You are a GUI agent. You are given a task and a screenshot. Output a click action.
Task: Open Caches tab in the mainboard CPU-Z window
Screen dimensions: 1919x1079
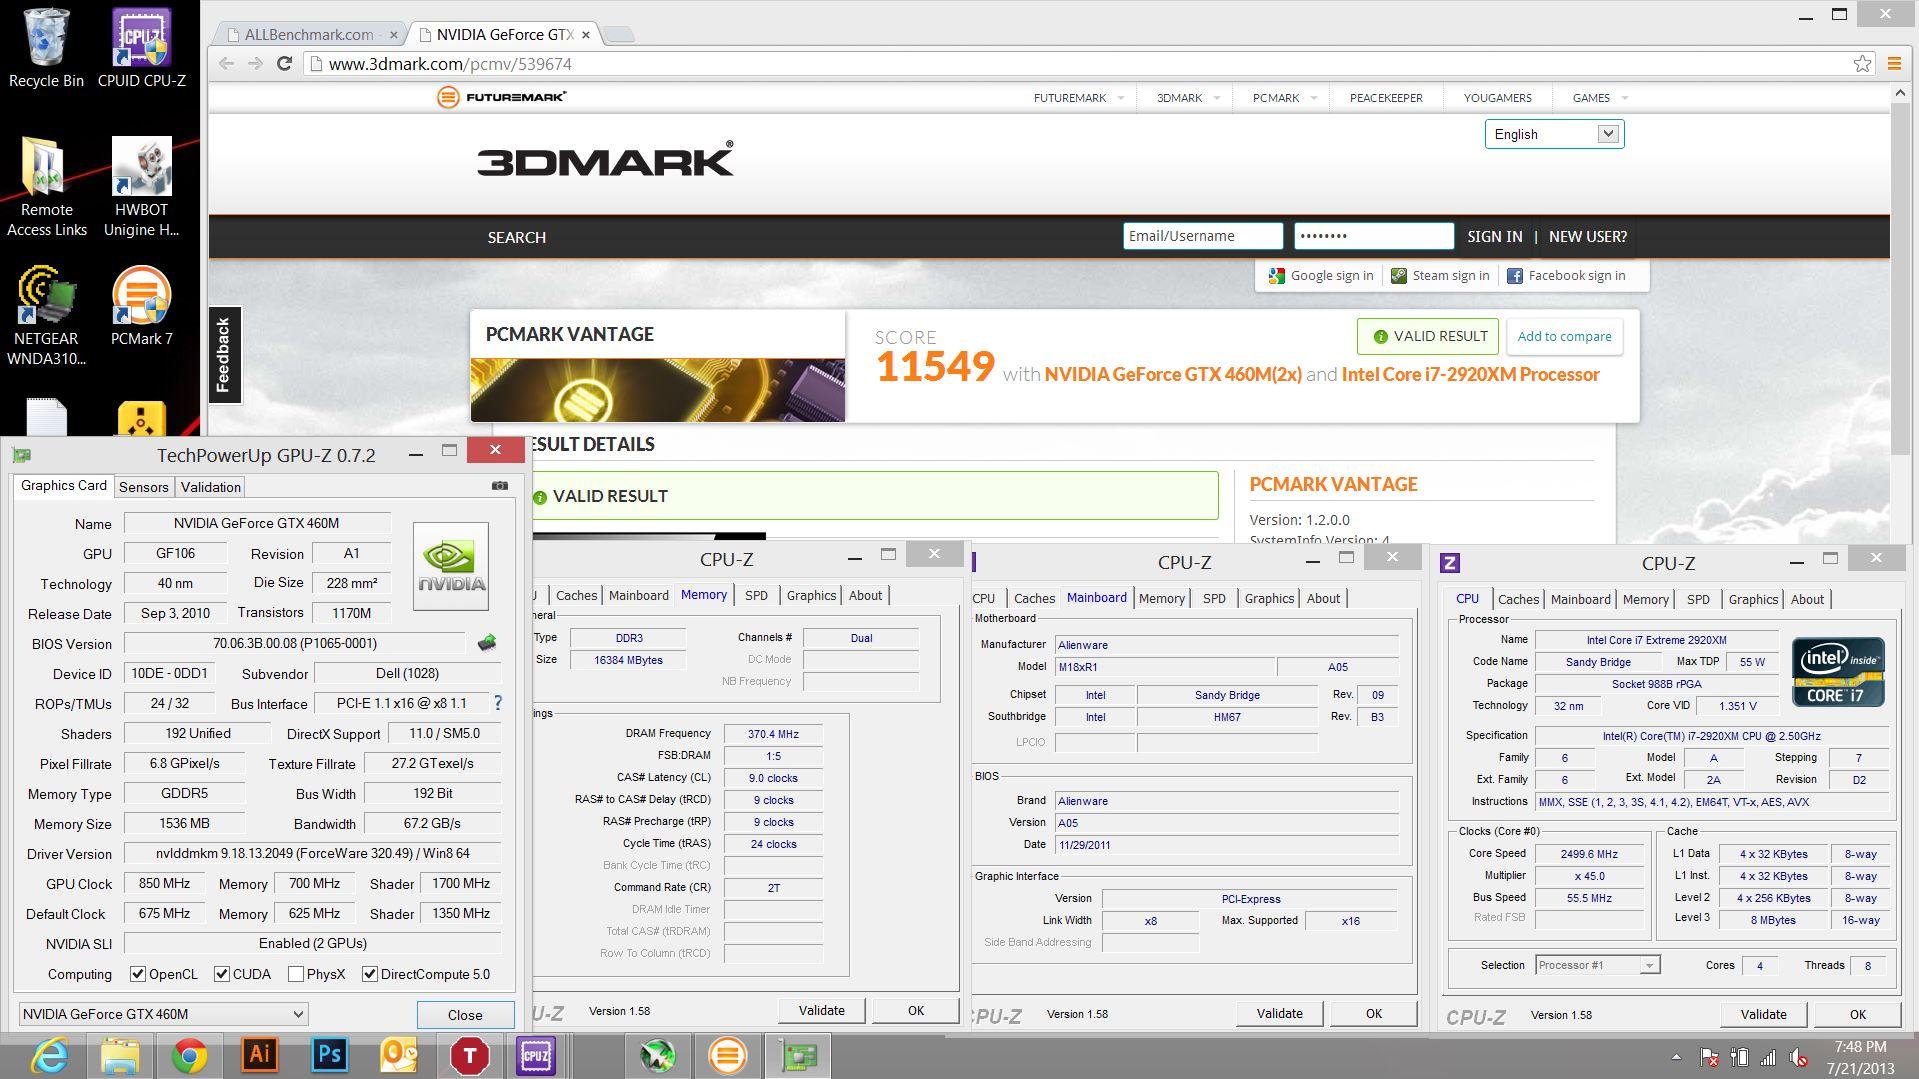point(1034,598)
